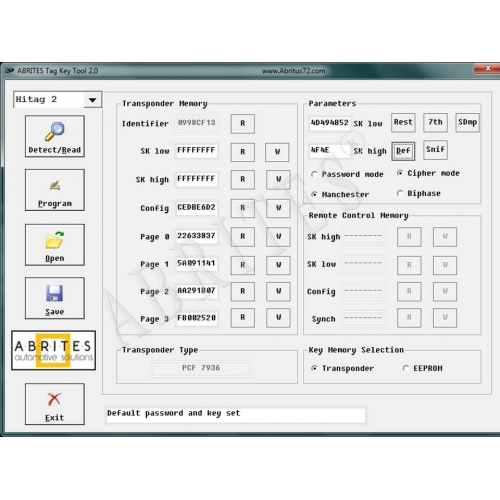Write Page 1 memory

pyautogui.click(x=278, y=265)
